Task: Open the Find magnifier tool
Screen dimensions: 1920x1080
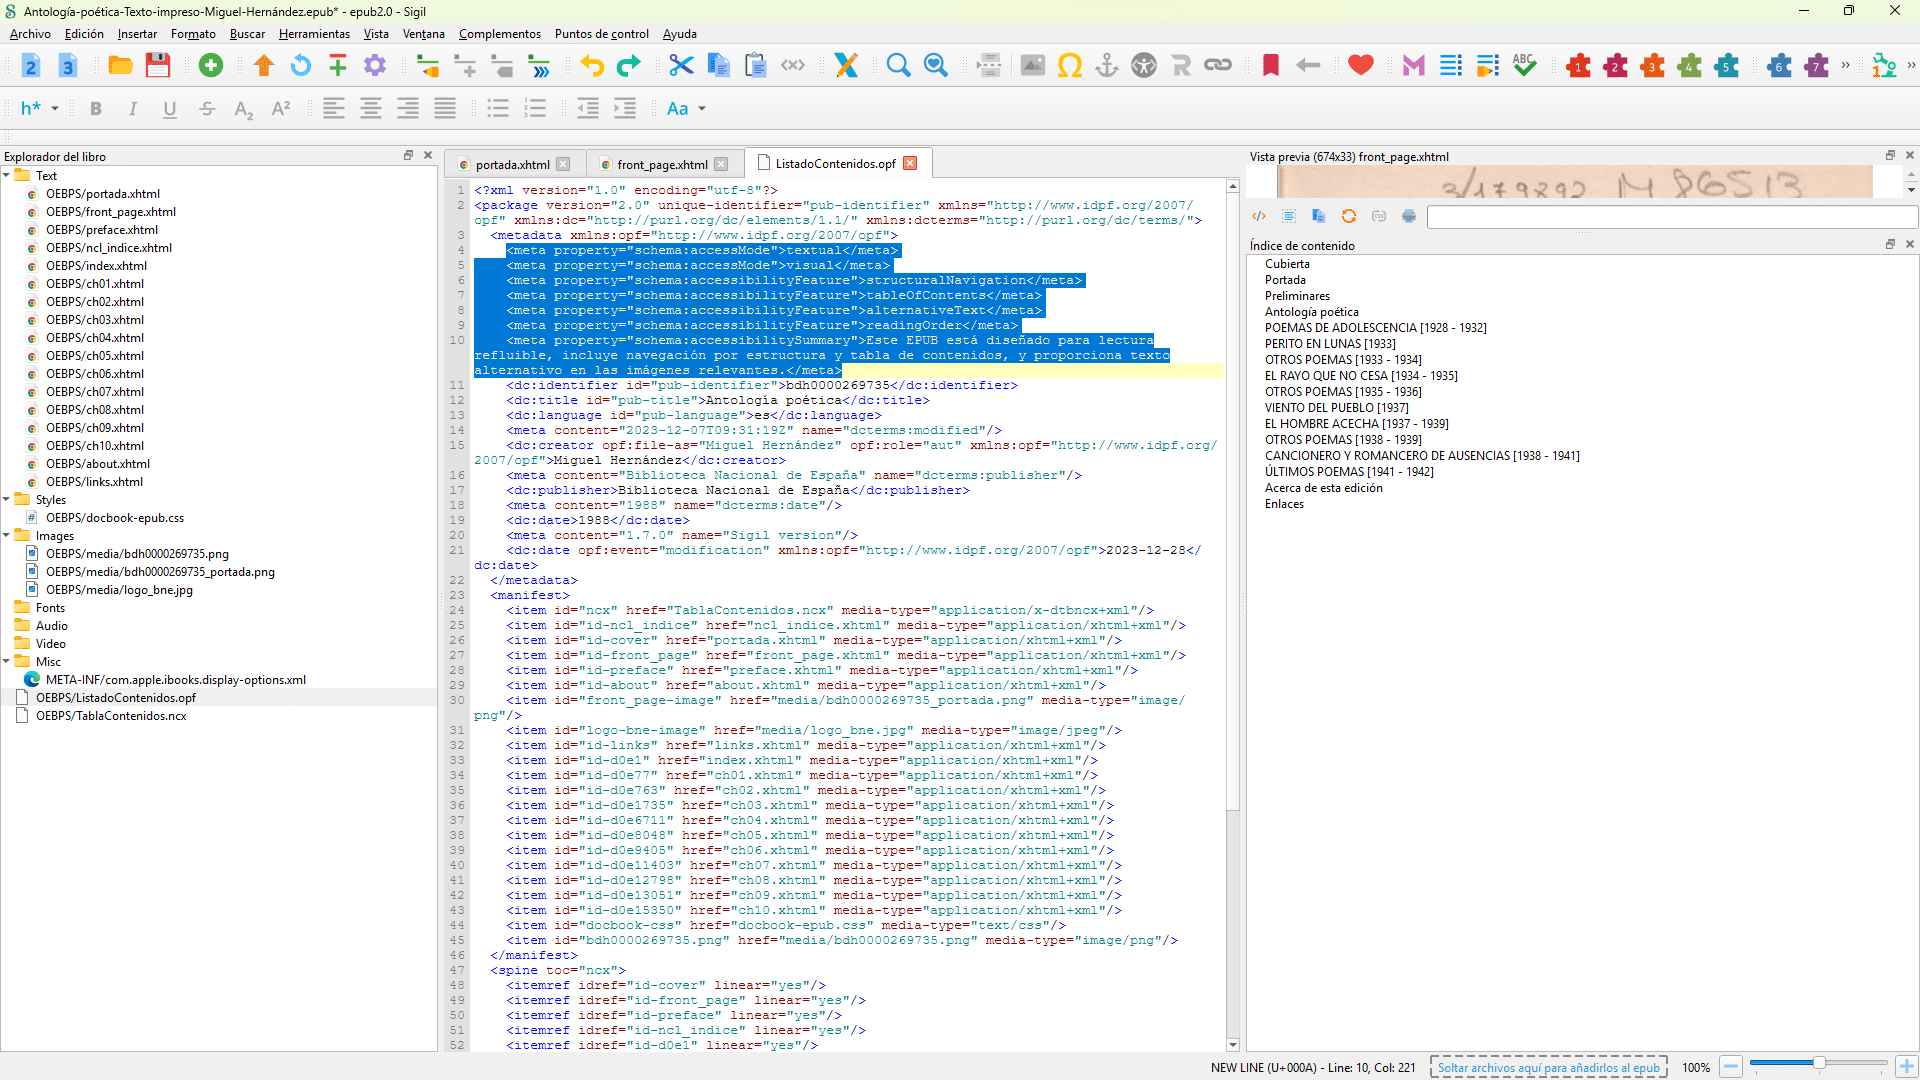Action: point(898,66)
